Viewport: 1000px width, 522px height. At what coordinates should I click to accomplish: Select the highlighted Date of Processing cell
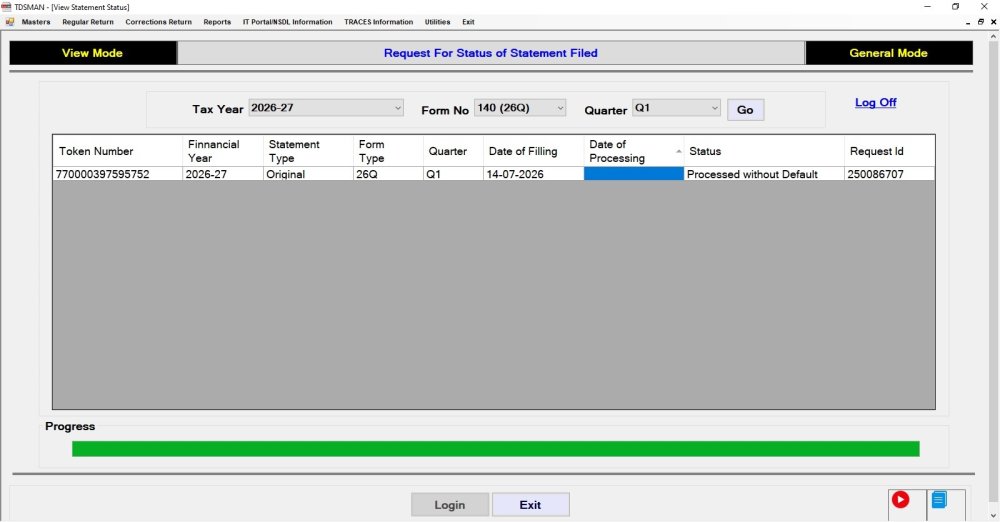coord(633,174)
